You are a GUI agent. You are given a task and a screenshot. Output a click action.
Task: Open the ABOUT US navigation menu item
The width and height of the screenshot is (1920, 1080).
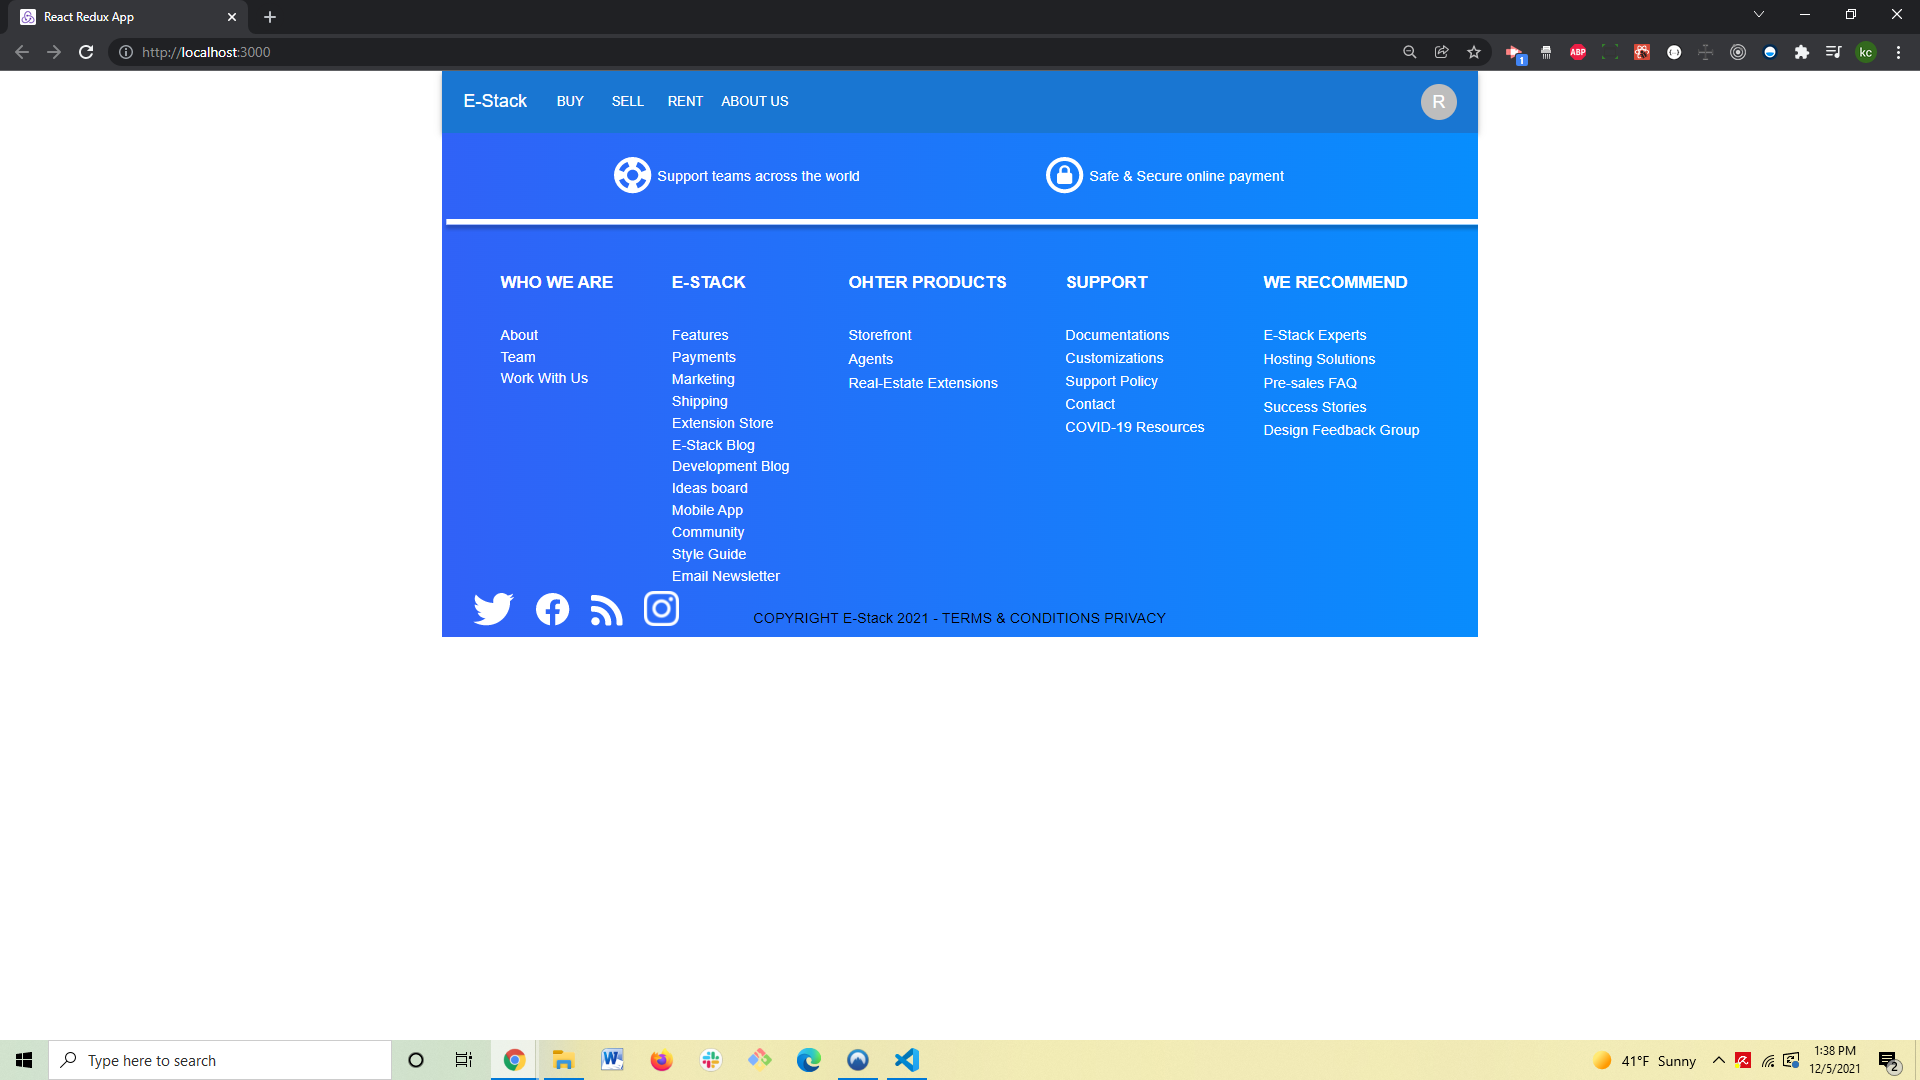click(x=754, y=102)
